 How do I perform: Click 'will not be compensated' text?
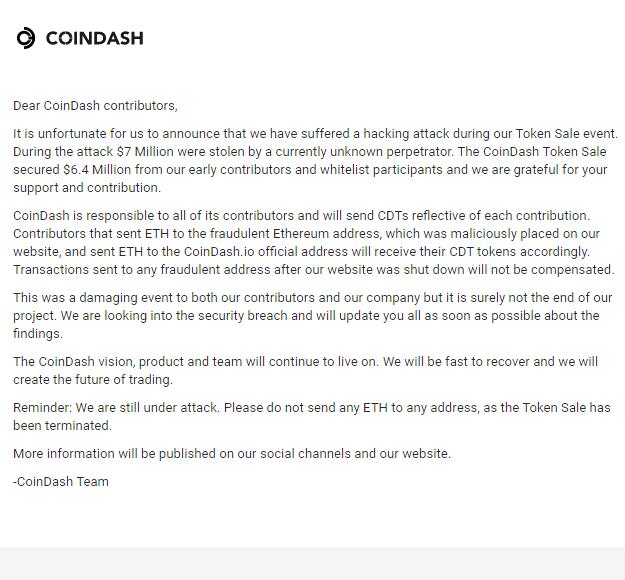point(541,269)
